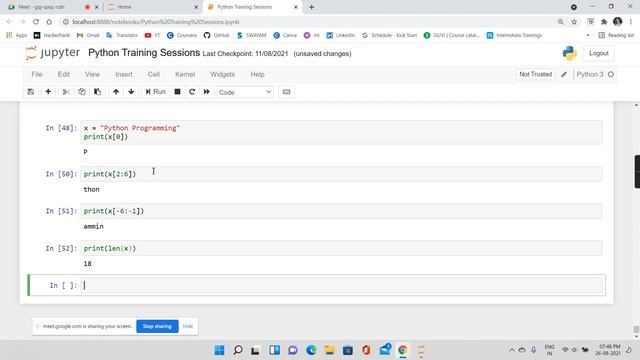Click the localhost address bar
The image size is (640, 360).
click(x=310, y=22)
